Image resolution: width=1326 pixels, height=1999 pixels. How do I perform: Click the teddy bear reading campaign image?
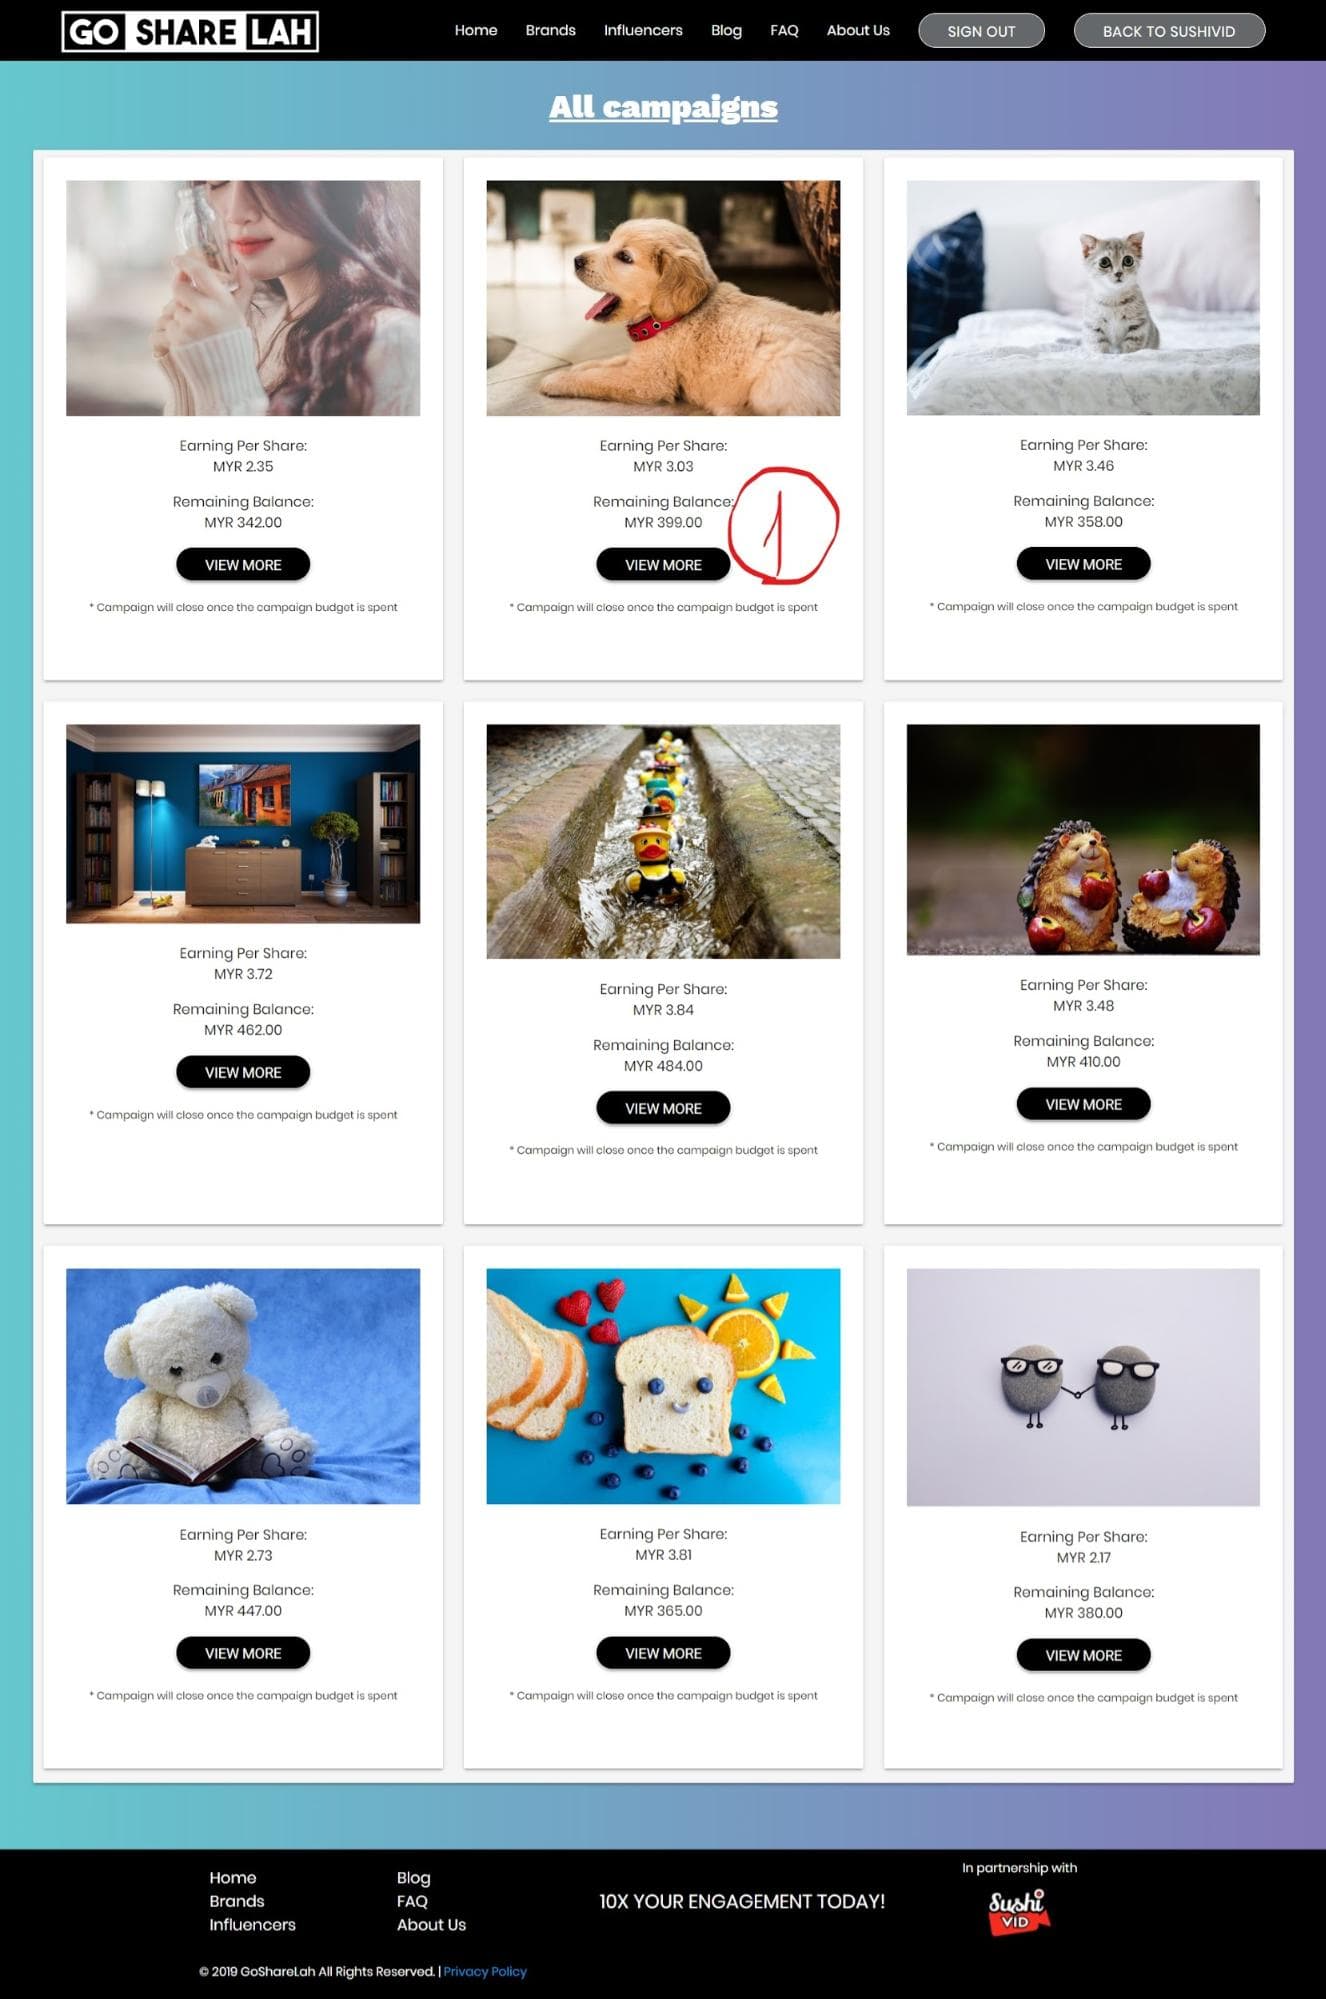tap(243, 1386)
